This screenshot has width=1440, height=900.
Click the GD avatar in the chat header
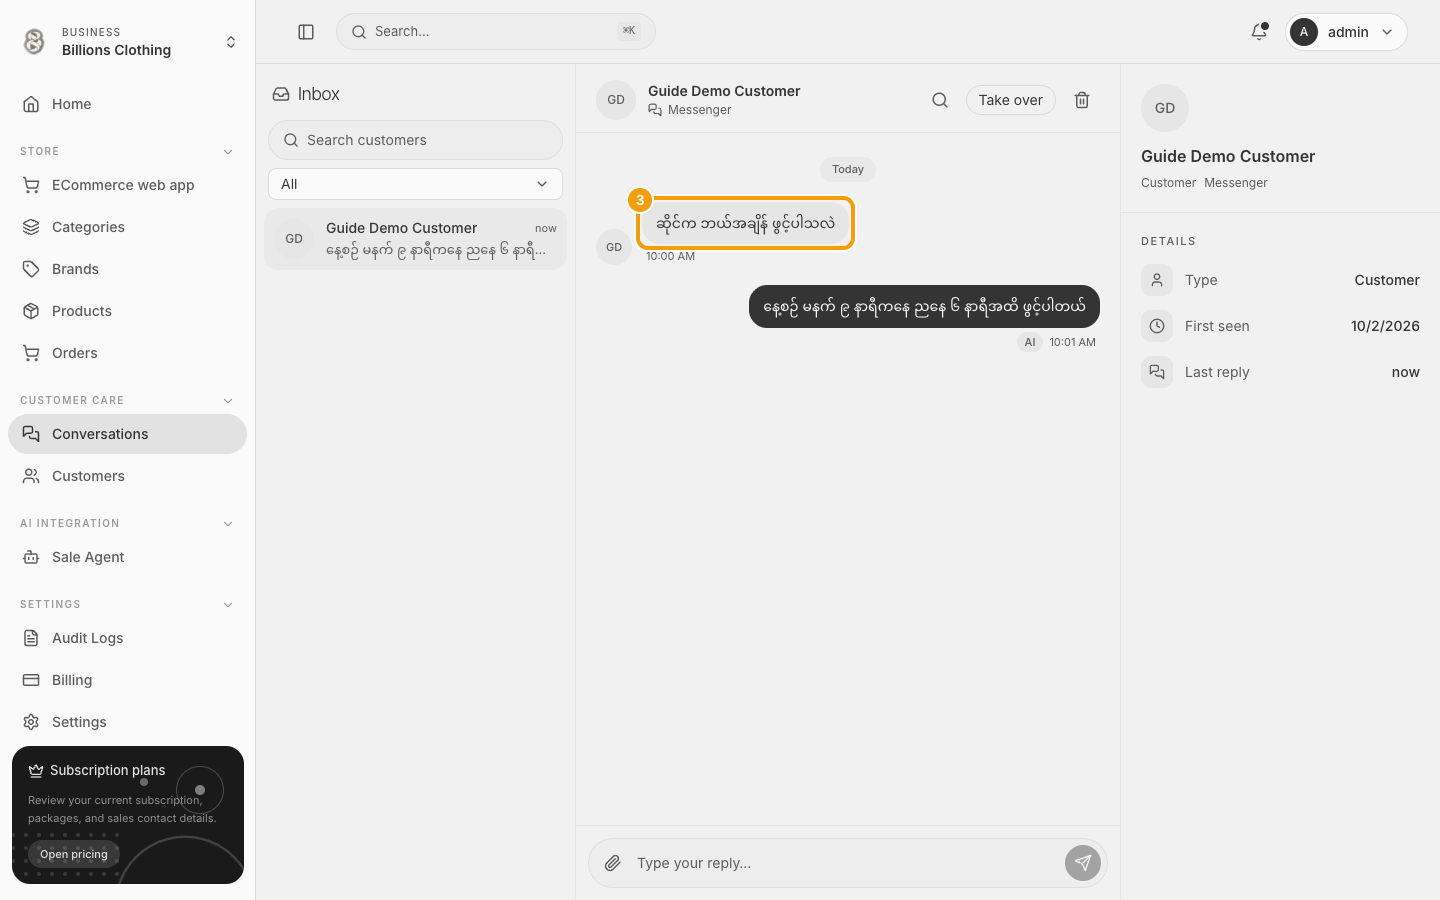click(x=616, y=100)
